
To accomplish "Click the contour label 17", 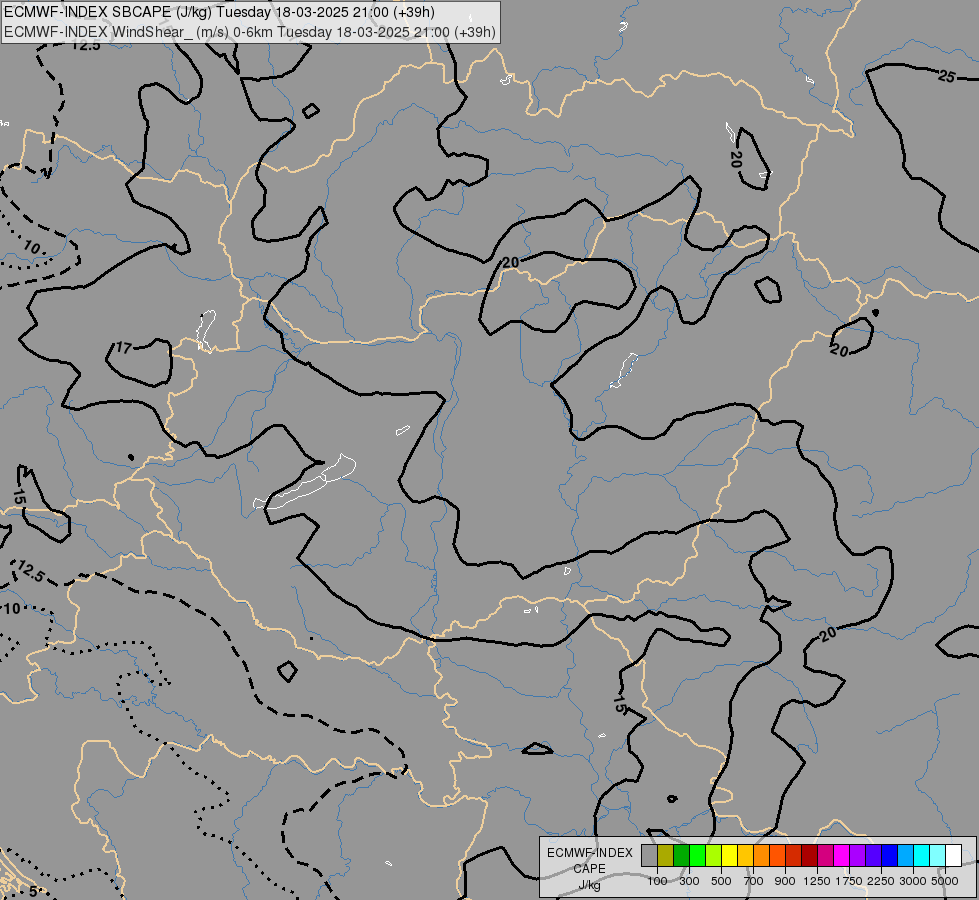I will pyautogui.click(x=124, y=348).
